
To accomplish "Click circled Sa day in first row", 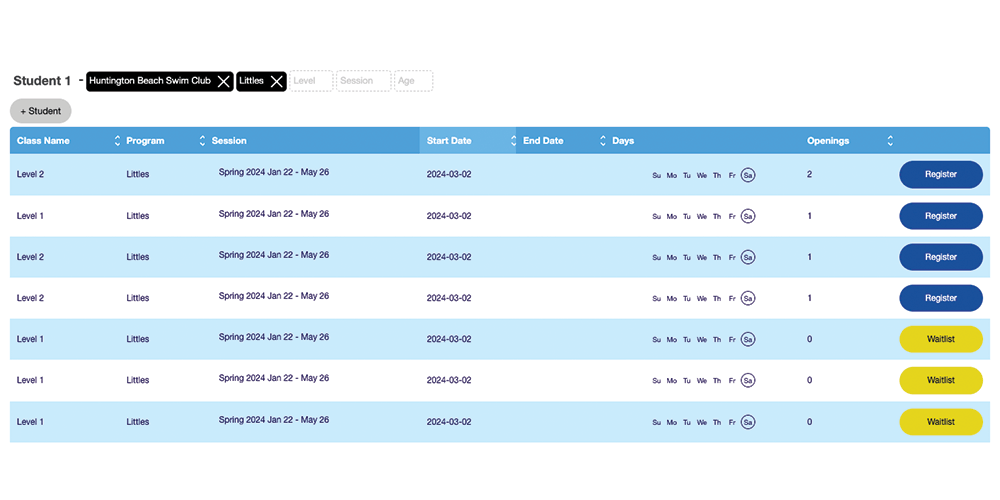I will point(748,175).
